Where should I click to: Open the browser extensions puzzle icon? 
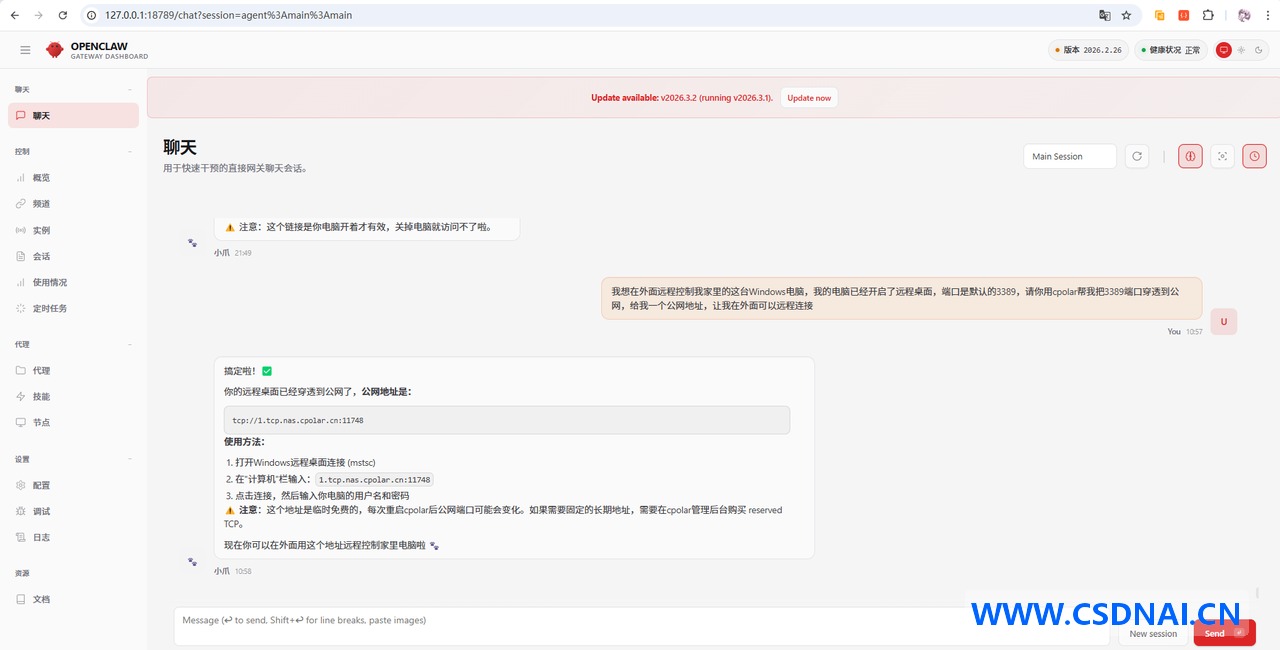(x=1208, y=15)
